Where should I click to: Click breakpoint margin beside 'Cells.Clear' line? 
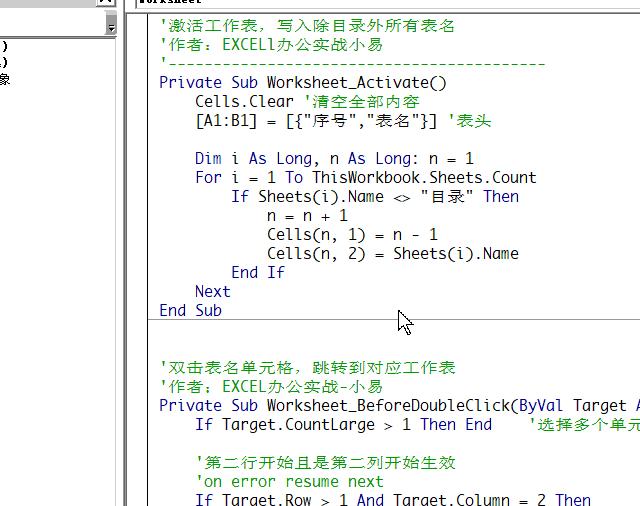pyautogui.click(x=138, y=102)
